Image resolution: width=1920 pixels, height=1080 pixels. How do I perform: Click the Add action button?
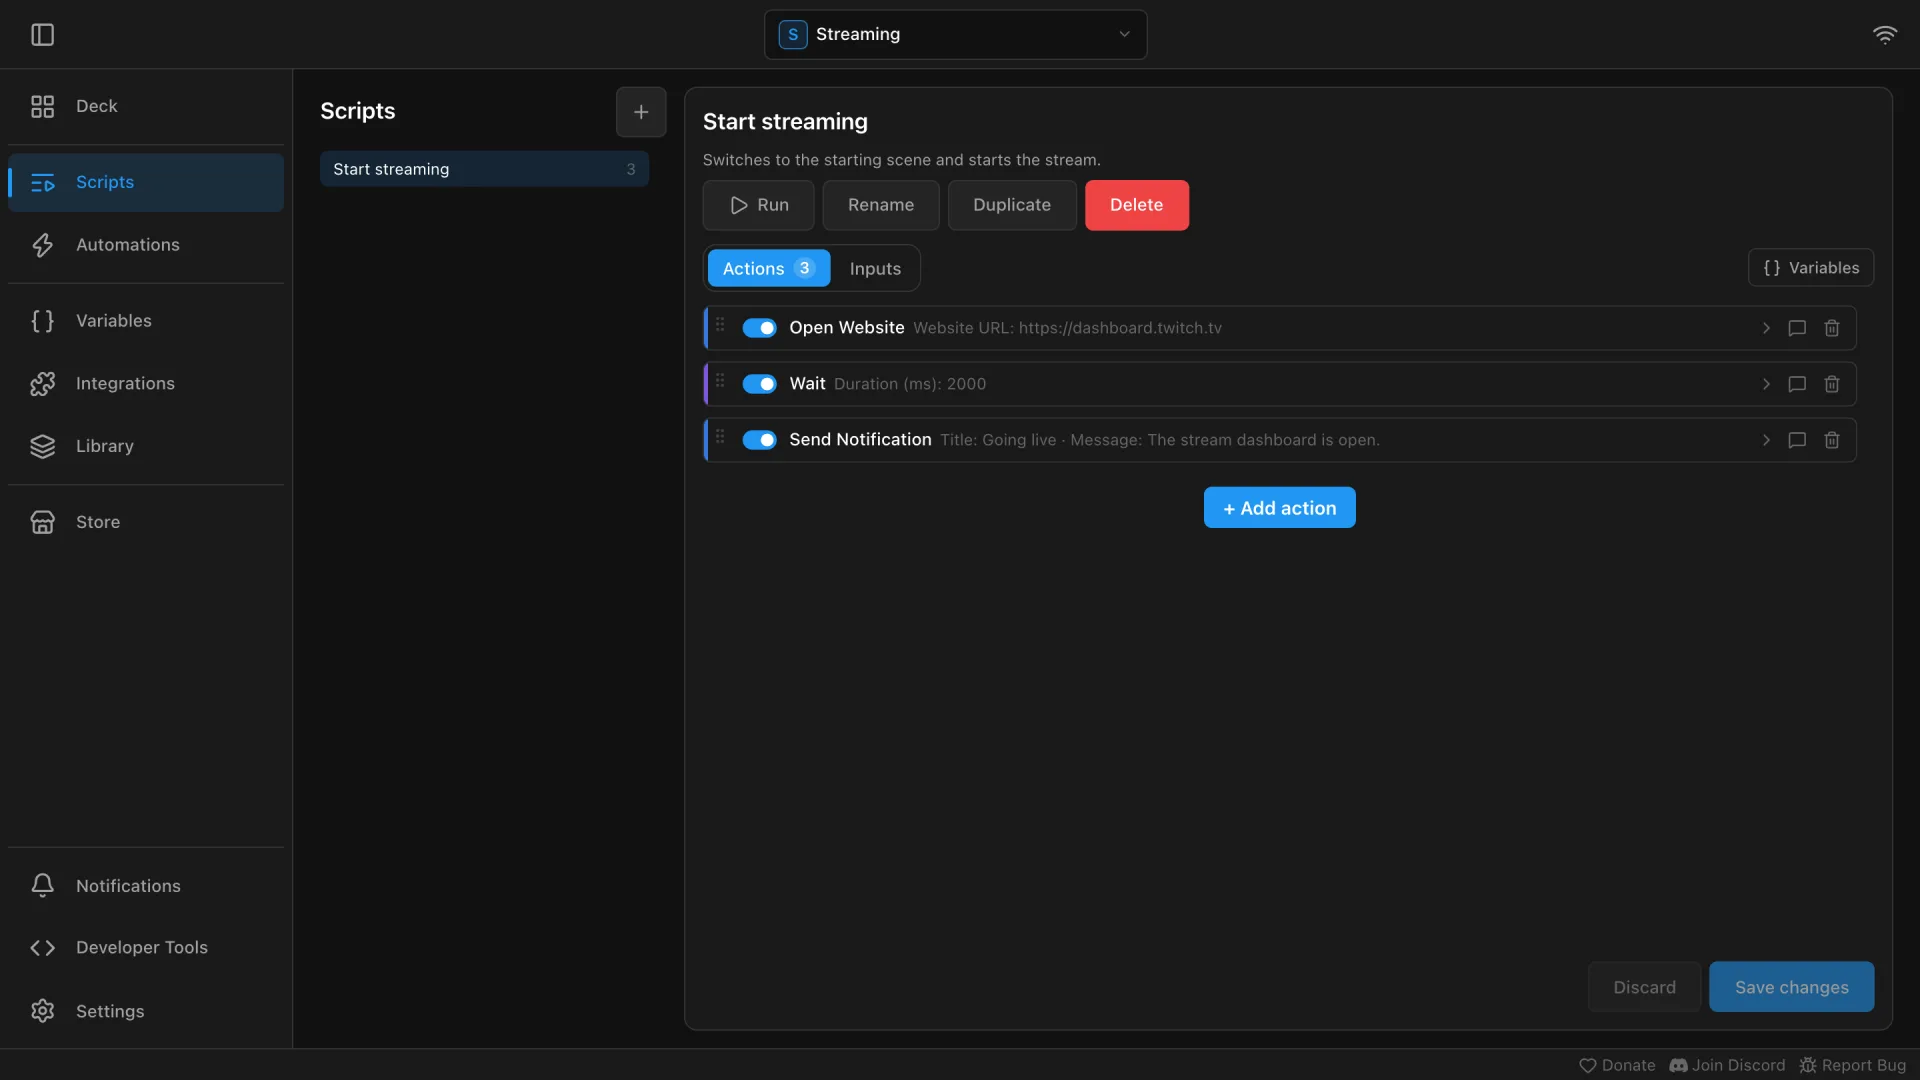pyautogui.click(x=1279, y=508)
